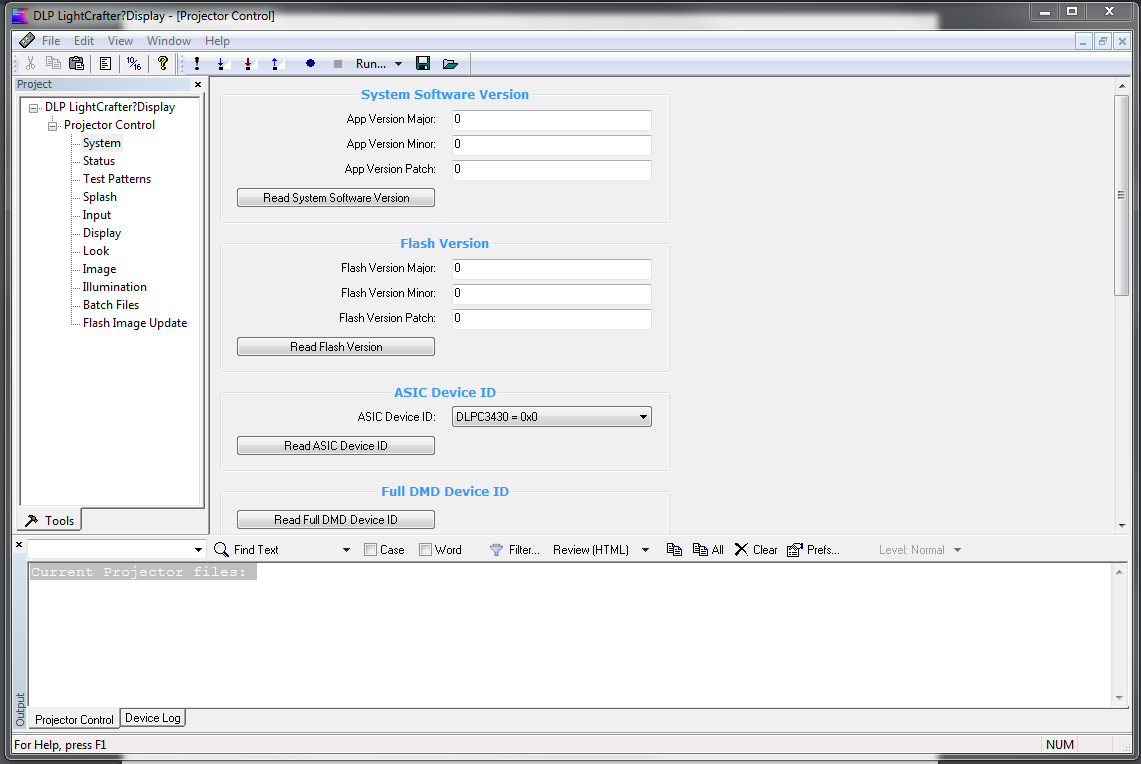The width and height of the screenshot is (1141, 764).
Task: Click the document page toolbar icon
Action: (x=106, y=64)
